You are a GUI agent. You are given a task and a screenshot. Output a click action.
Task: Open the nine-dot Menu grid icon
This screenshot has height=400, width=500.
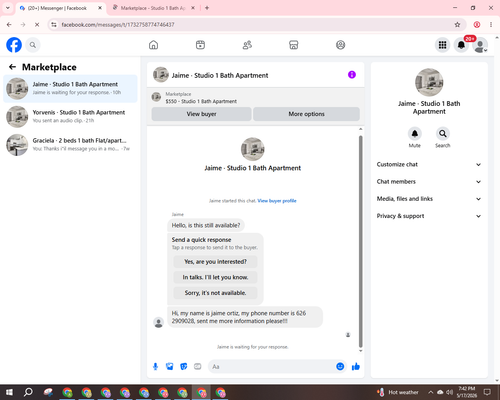[442, 45]
